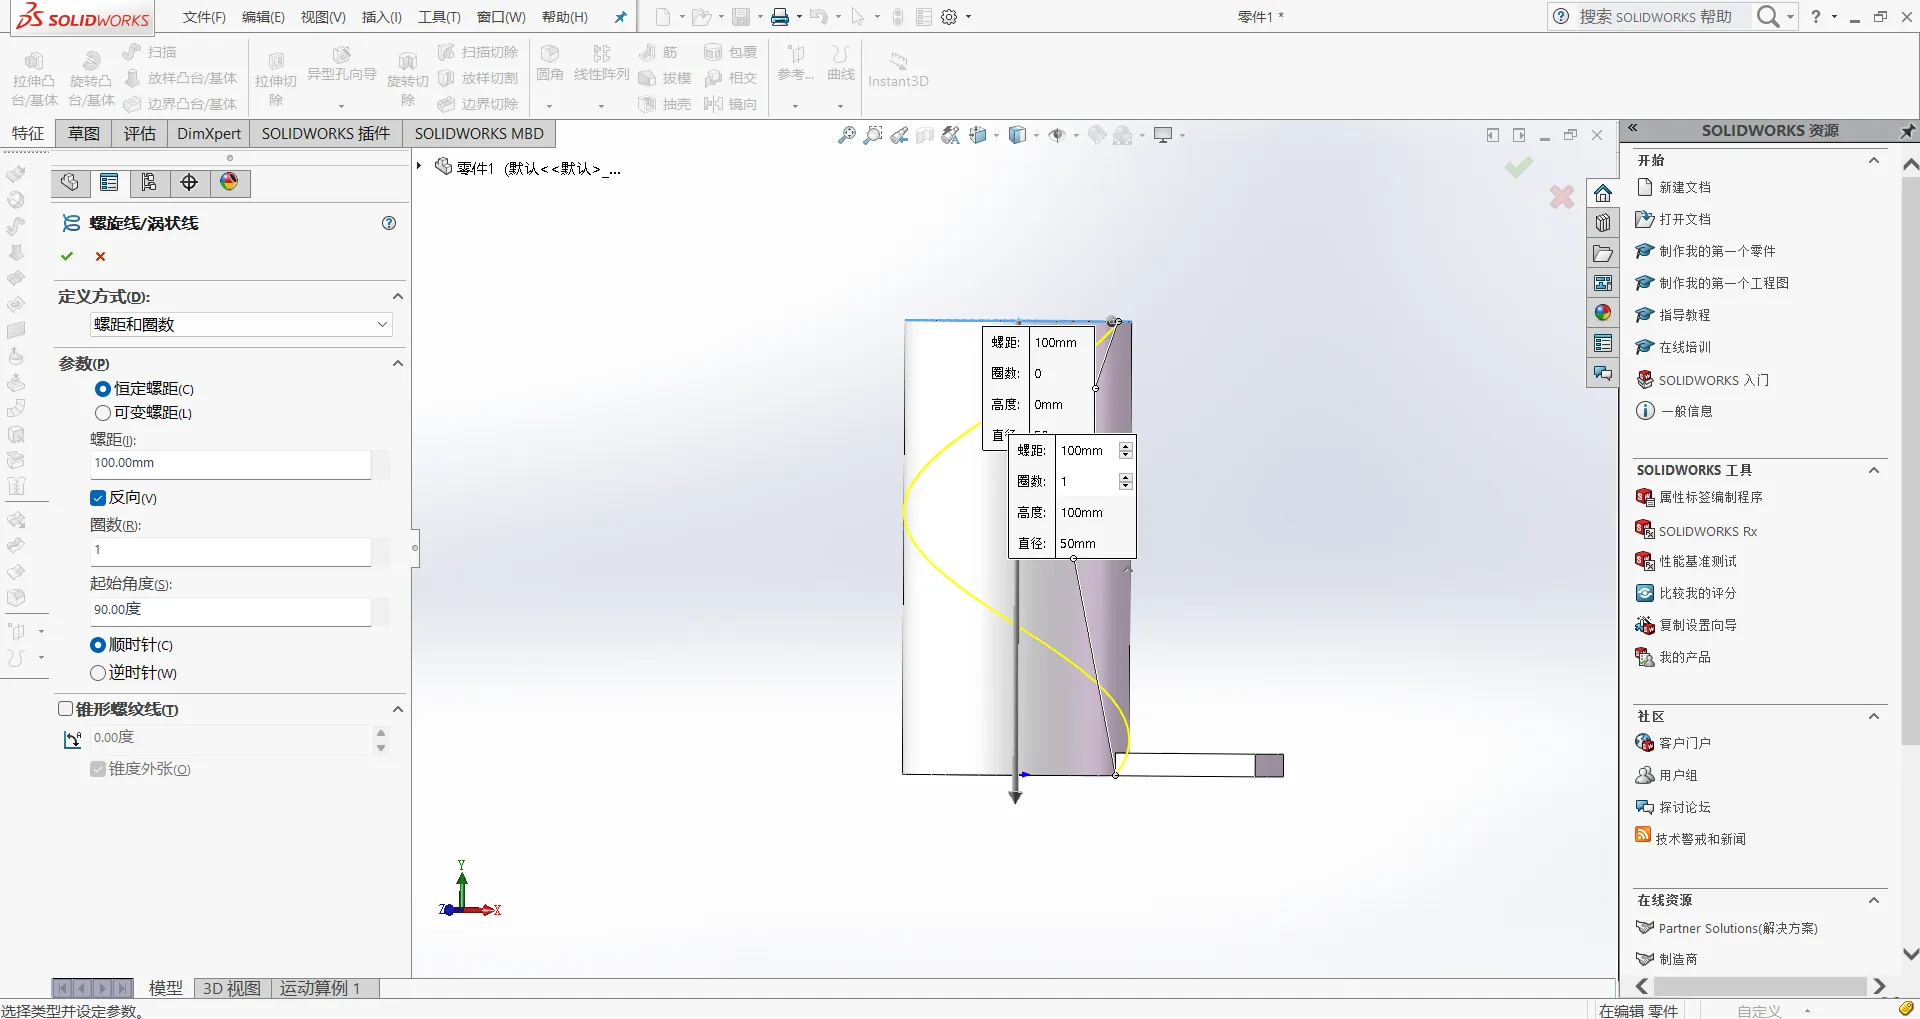Open the 定义方式 dropdown showing 螺距和圈数
Screen dimensions: 1920x1019
tap(240, 324)
